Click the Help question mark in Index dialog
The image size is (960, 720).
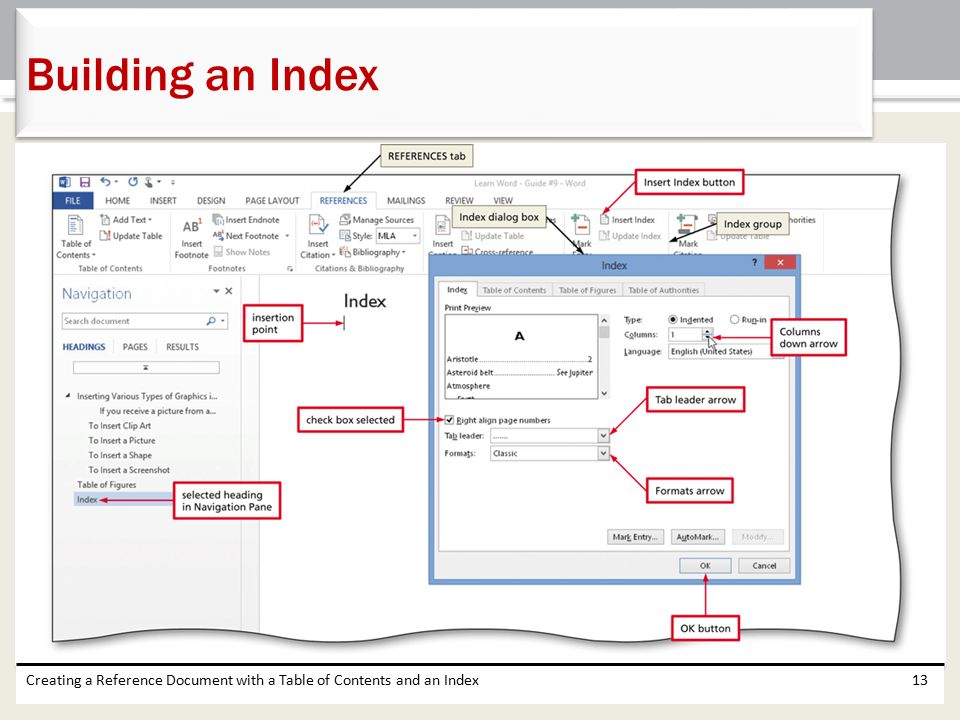click(754, 263)
